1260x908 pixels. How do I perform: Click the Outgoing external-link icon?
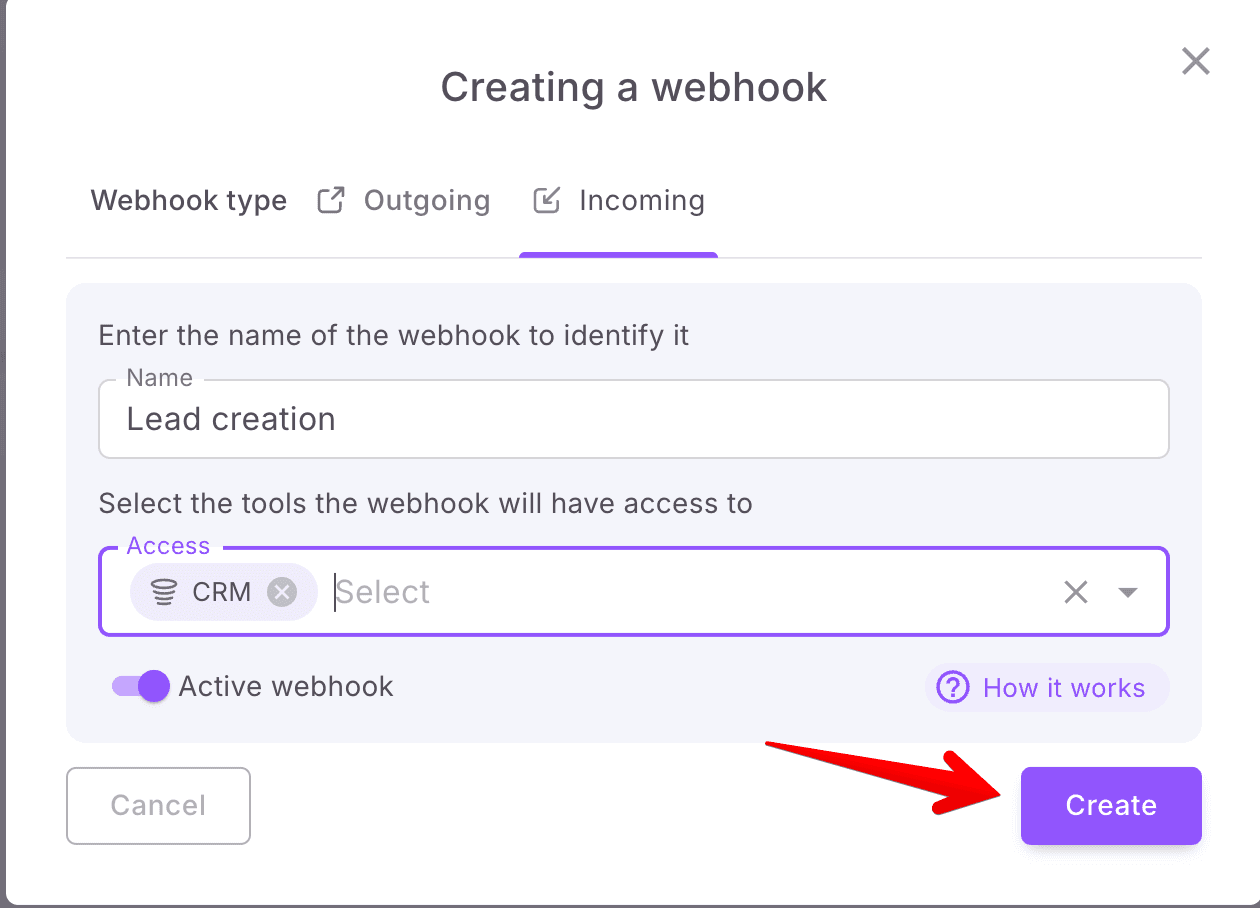pyautogui.click(x=330, y=200)
